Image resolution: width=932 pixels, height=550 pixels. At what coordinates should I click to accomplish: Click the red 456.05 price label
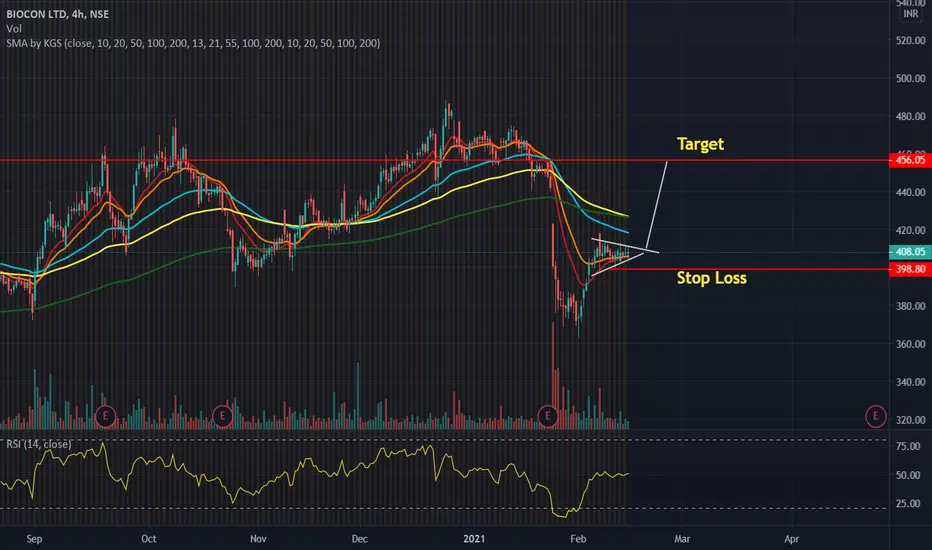pos(910,160)
